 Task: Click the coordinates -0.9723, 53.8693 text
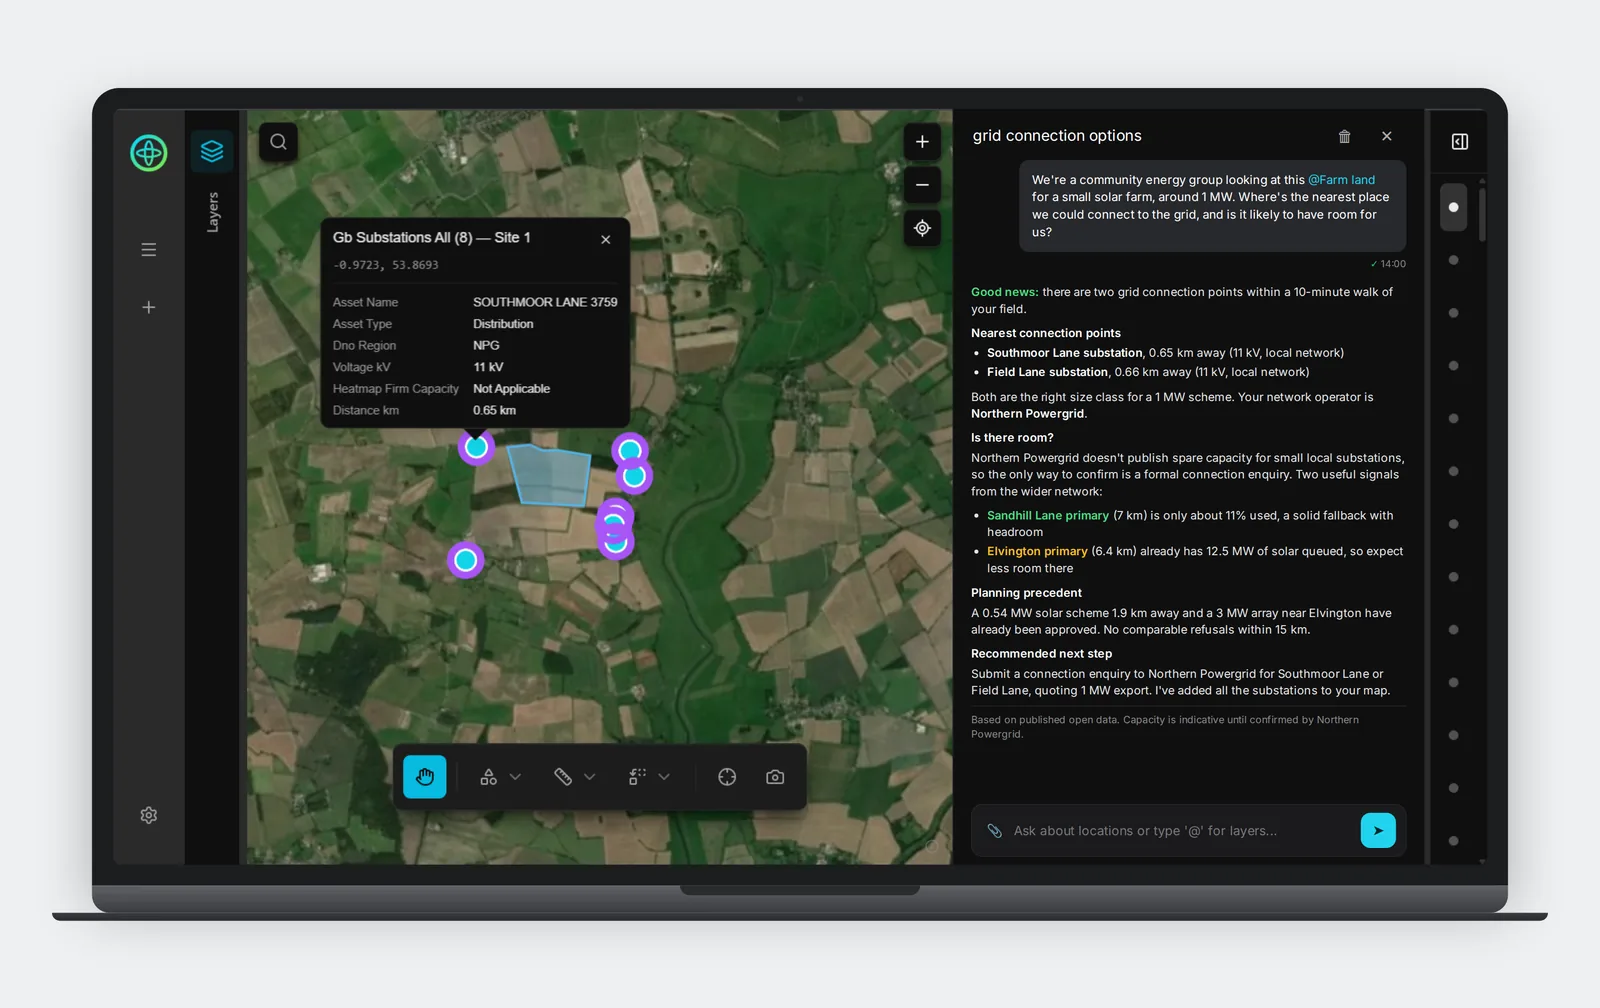386,265
